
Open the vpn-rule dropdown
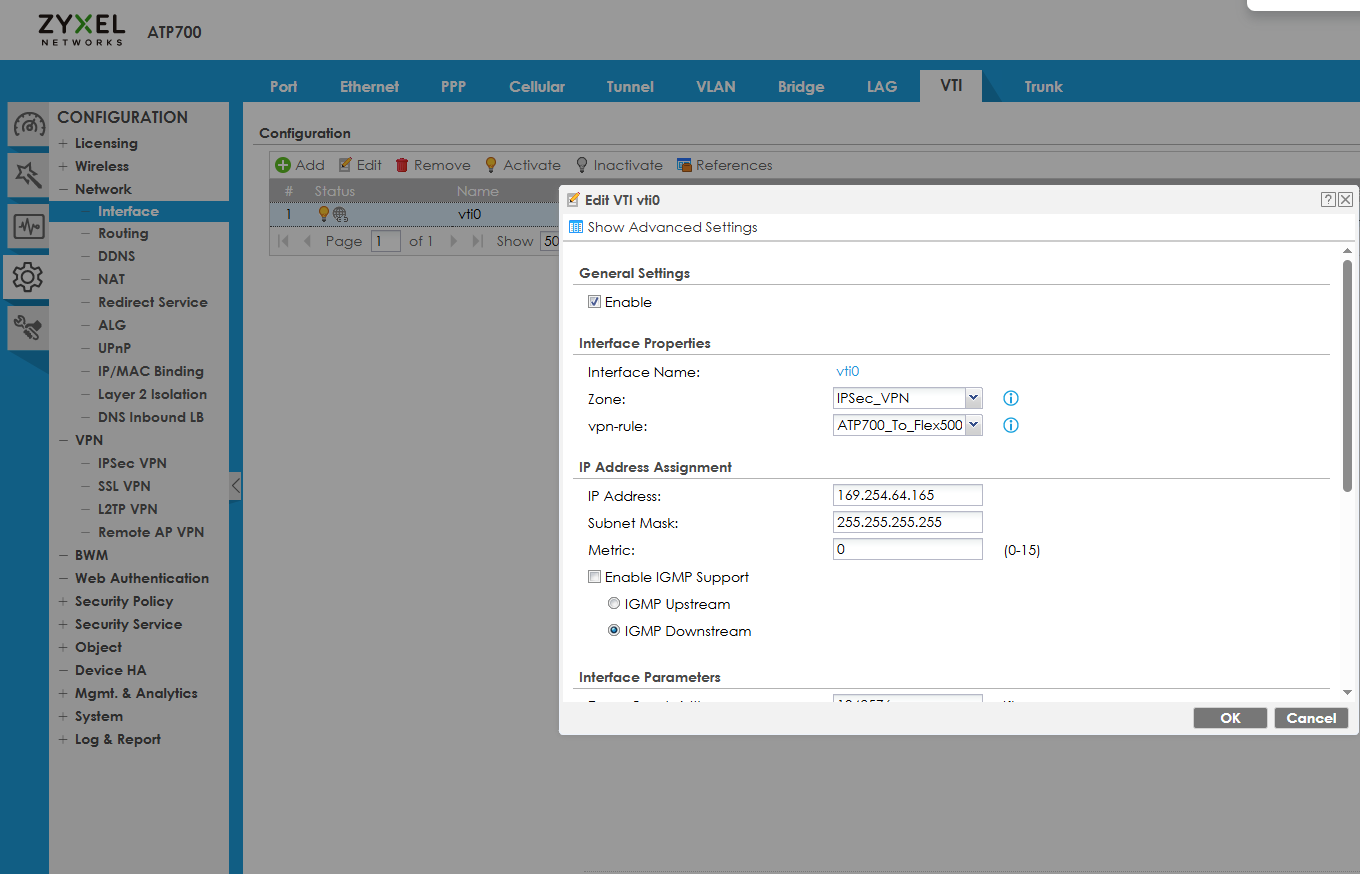click(971, 424)
